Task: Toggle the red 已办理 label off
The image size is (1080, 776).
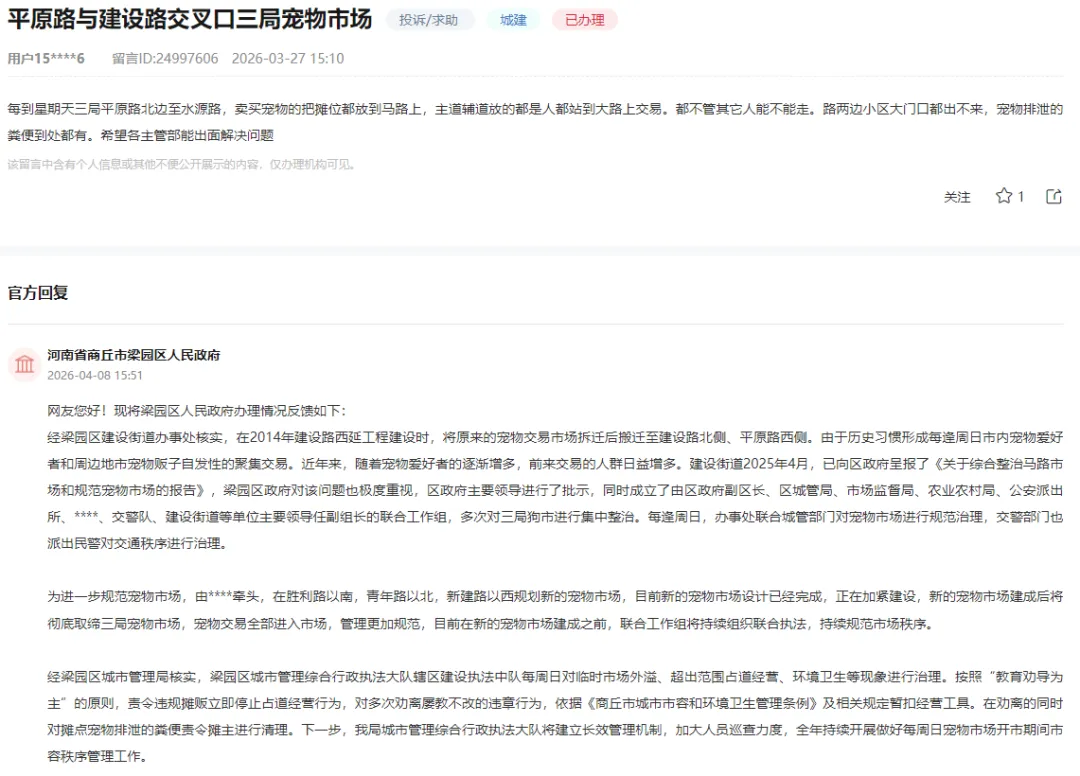Action: click(x=584, y=19)
